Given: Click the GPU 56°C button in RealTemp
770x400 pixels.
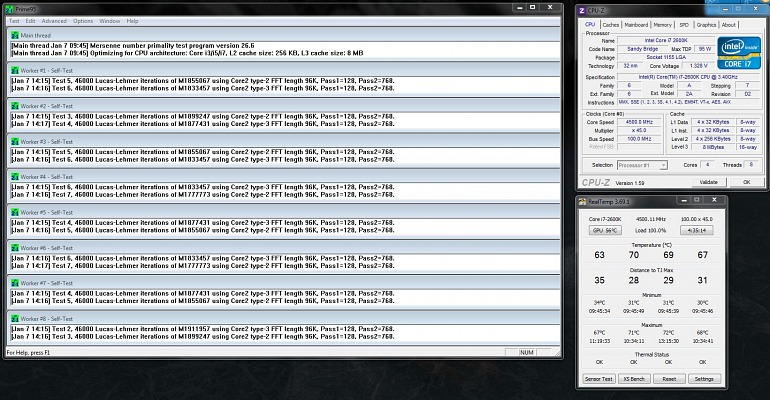Looking at the screenshot, I should pos(605,230).
